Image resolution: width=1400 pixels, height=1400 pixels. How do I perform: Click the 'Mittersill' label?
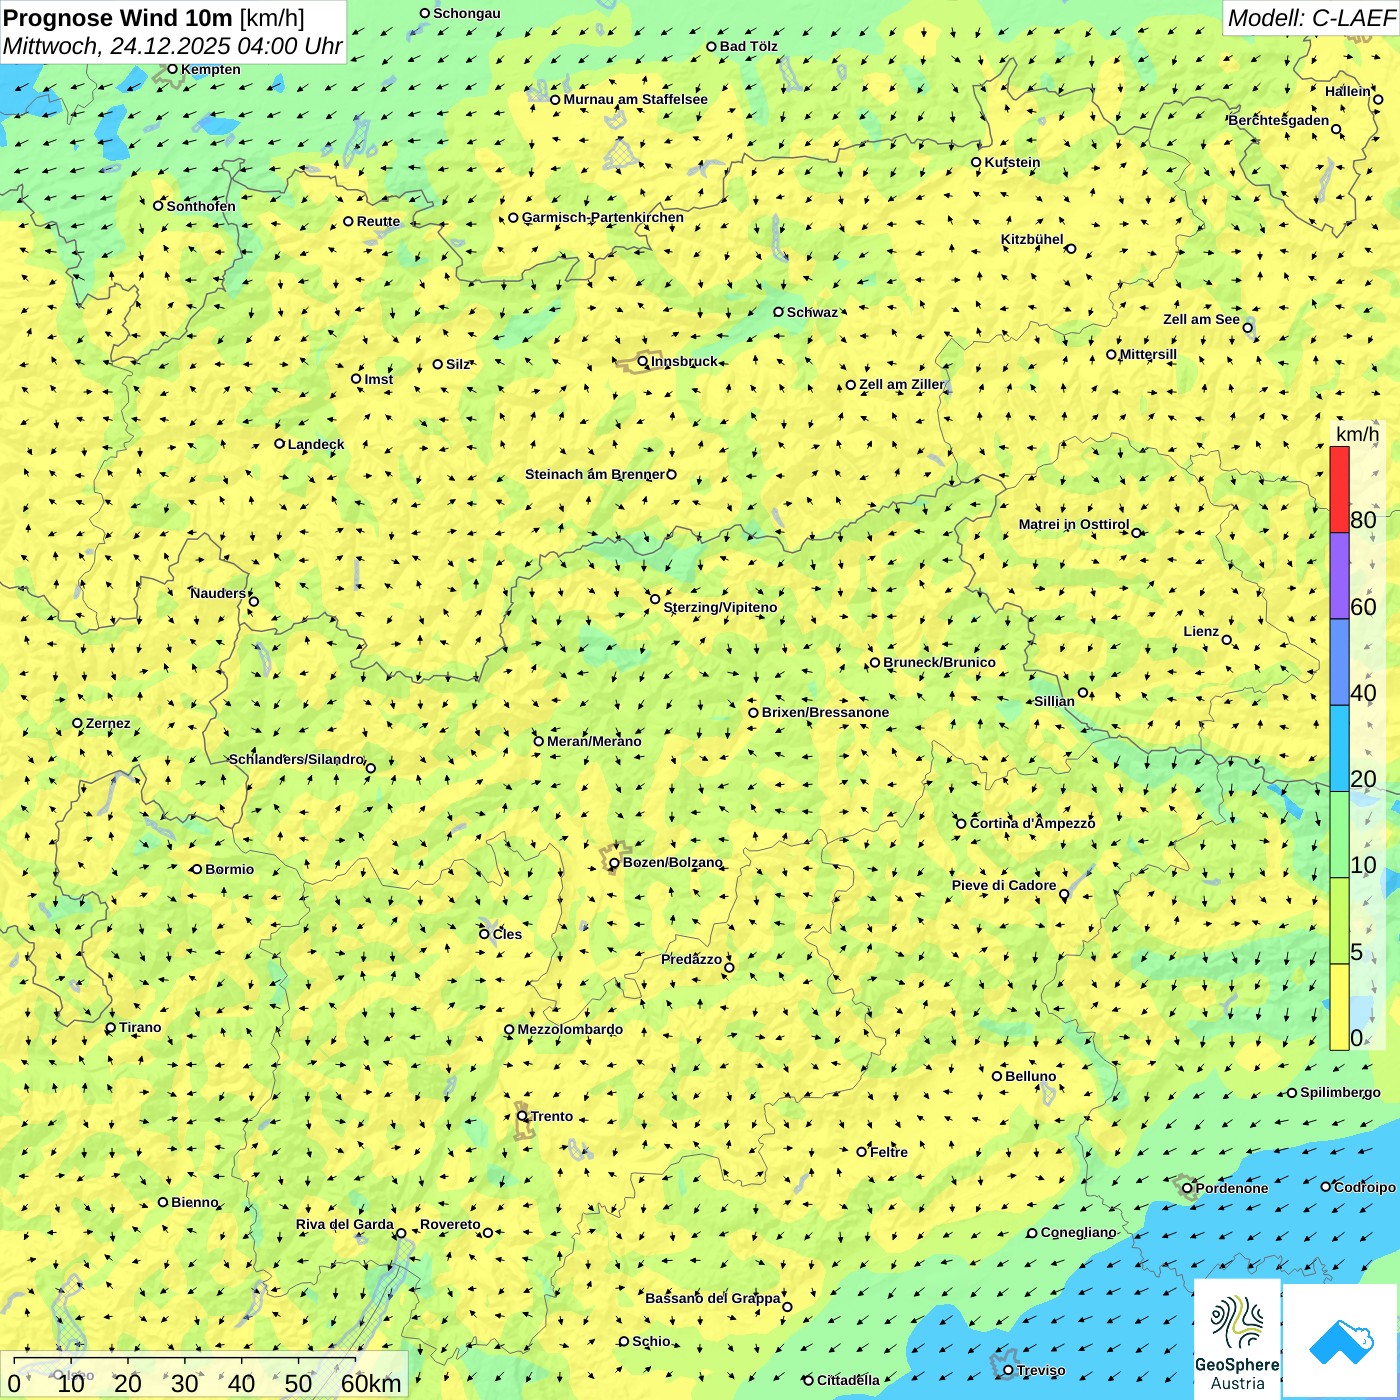pyautogui.click(x=1148, y=354)
